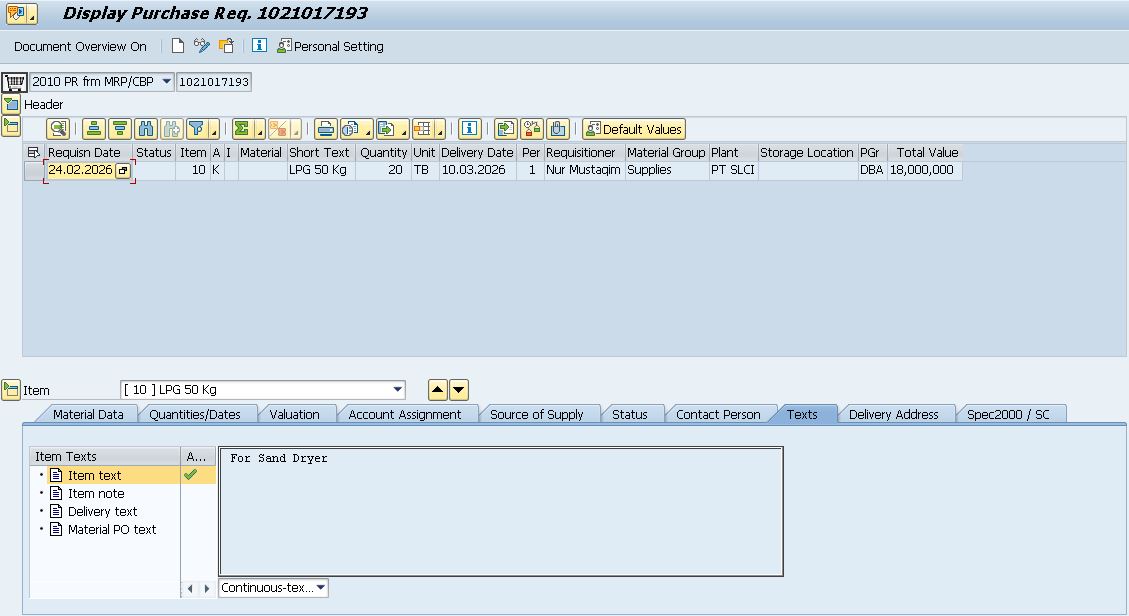
Task: Open the Other Purchase Requisition icon
Action: 227,46
